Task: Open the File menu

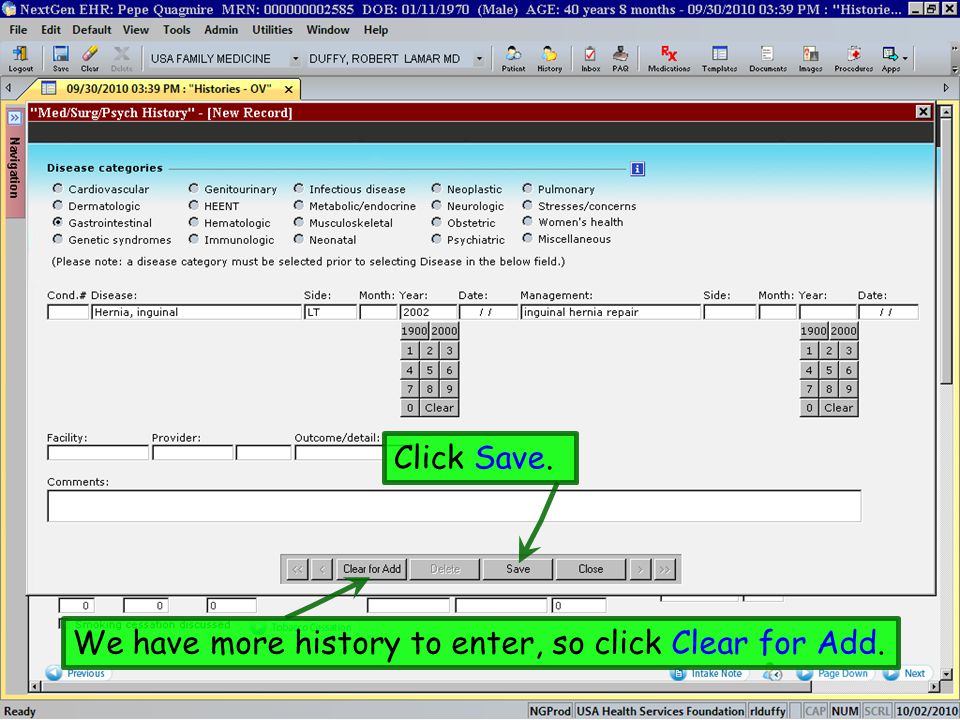Action: (x=18, y=29)
